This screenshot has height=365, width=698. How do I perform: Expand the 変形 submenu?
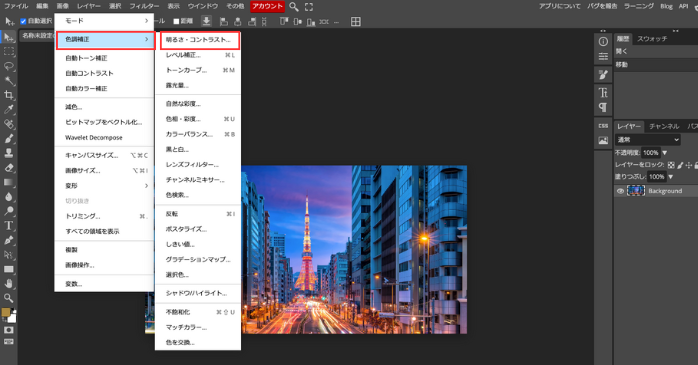105,186
